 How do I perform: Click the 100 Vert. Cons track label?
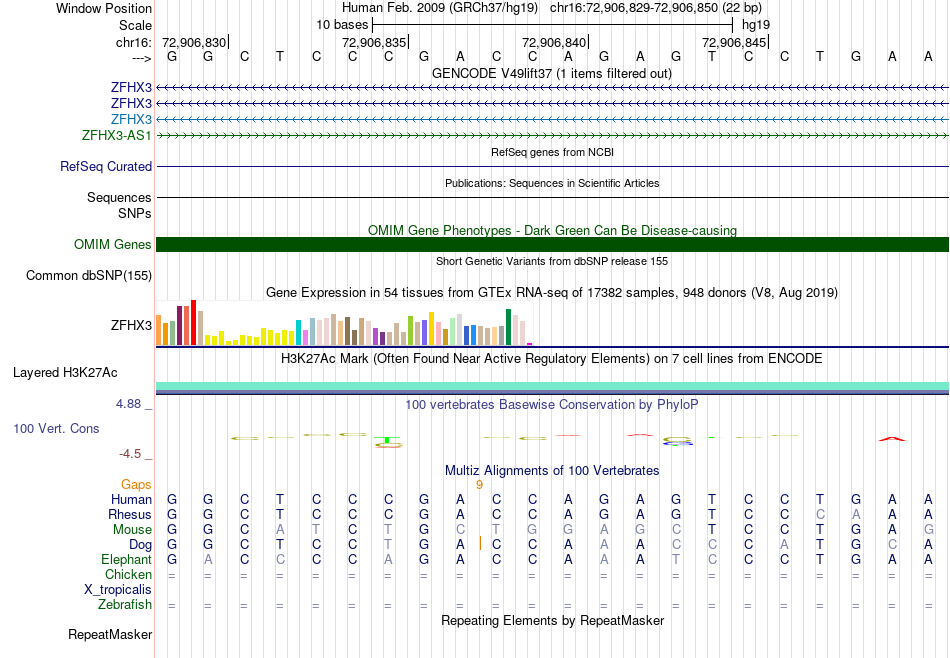click(x=56, y=429)
